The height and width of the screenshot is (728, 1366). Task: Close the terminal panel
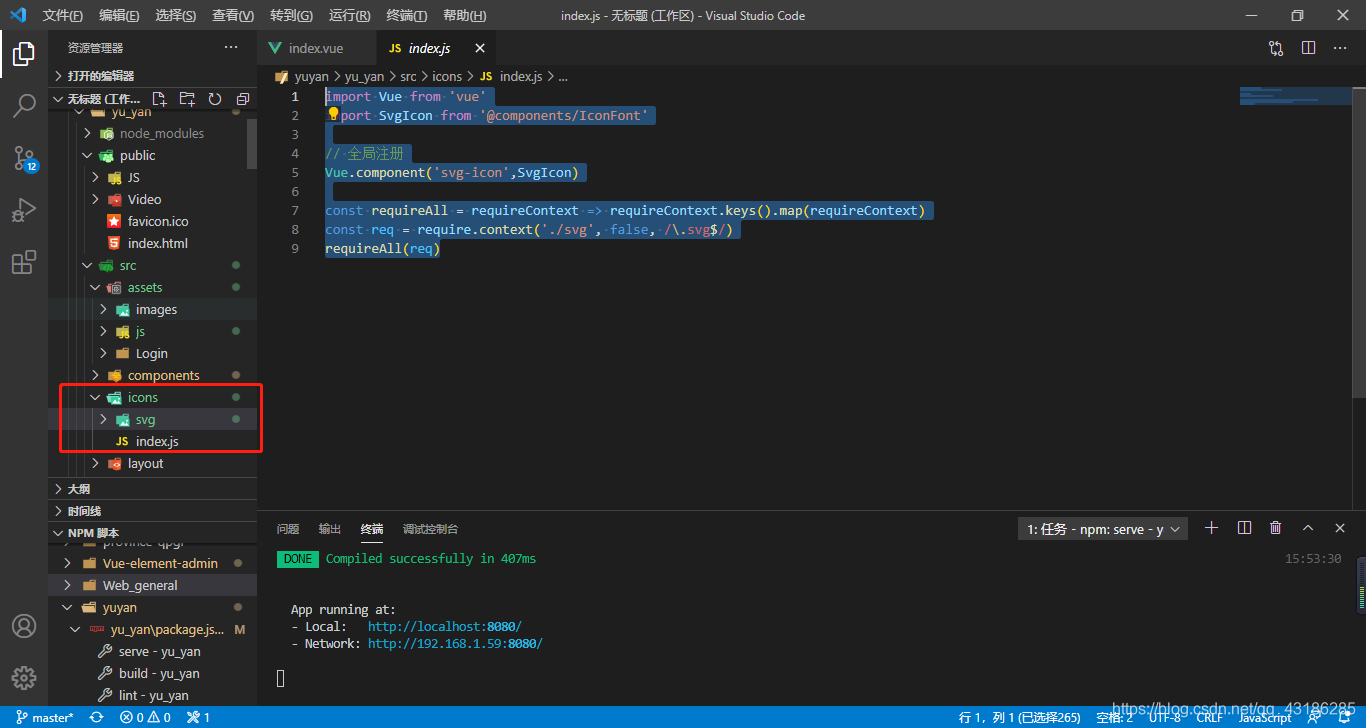point(1340,528)
